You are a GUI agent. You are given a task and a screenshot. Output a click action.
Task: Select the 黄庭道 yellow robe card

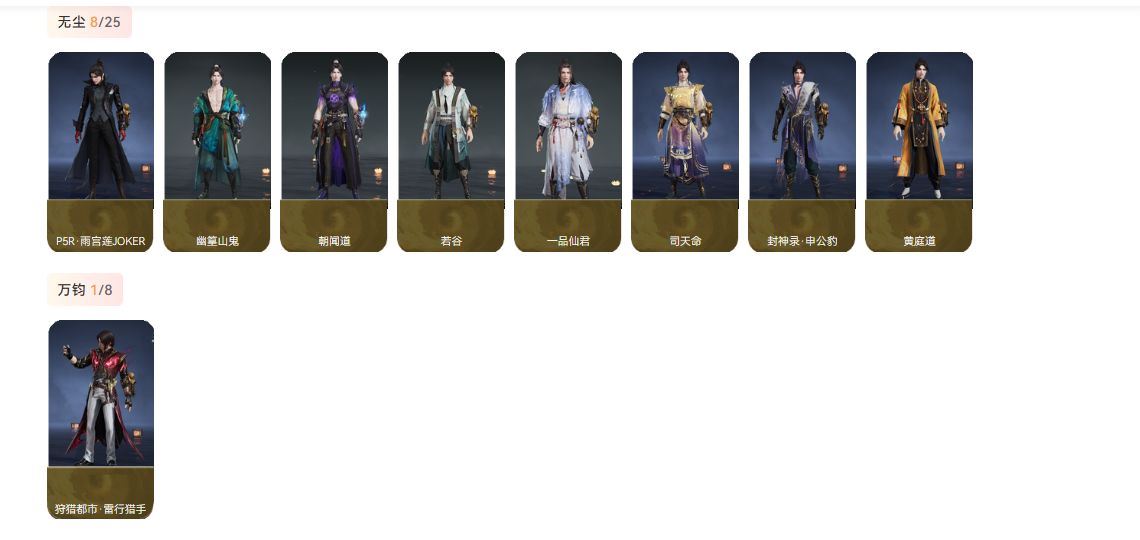[x=919, y=152]
